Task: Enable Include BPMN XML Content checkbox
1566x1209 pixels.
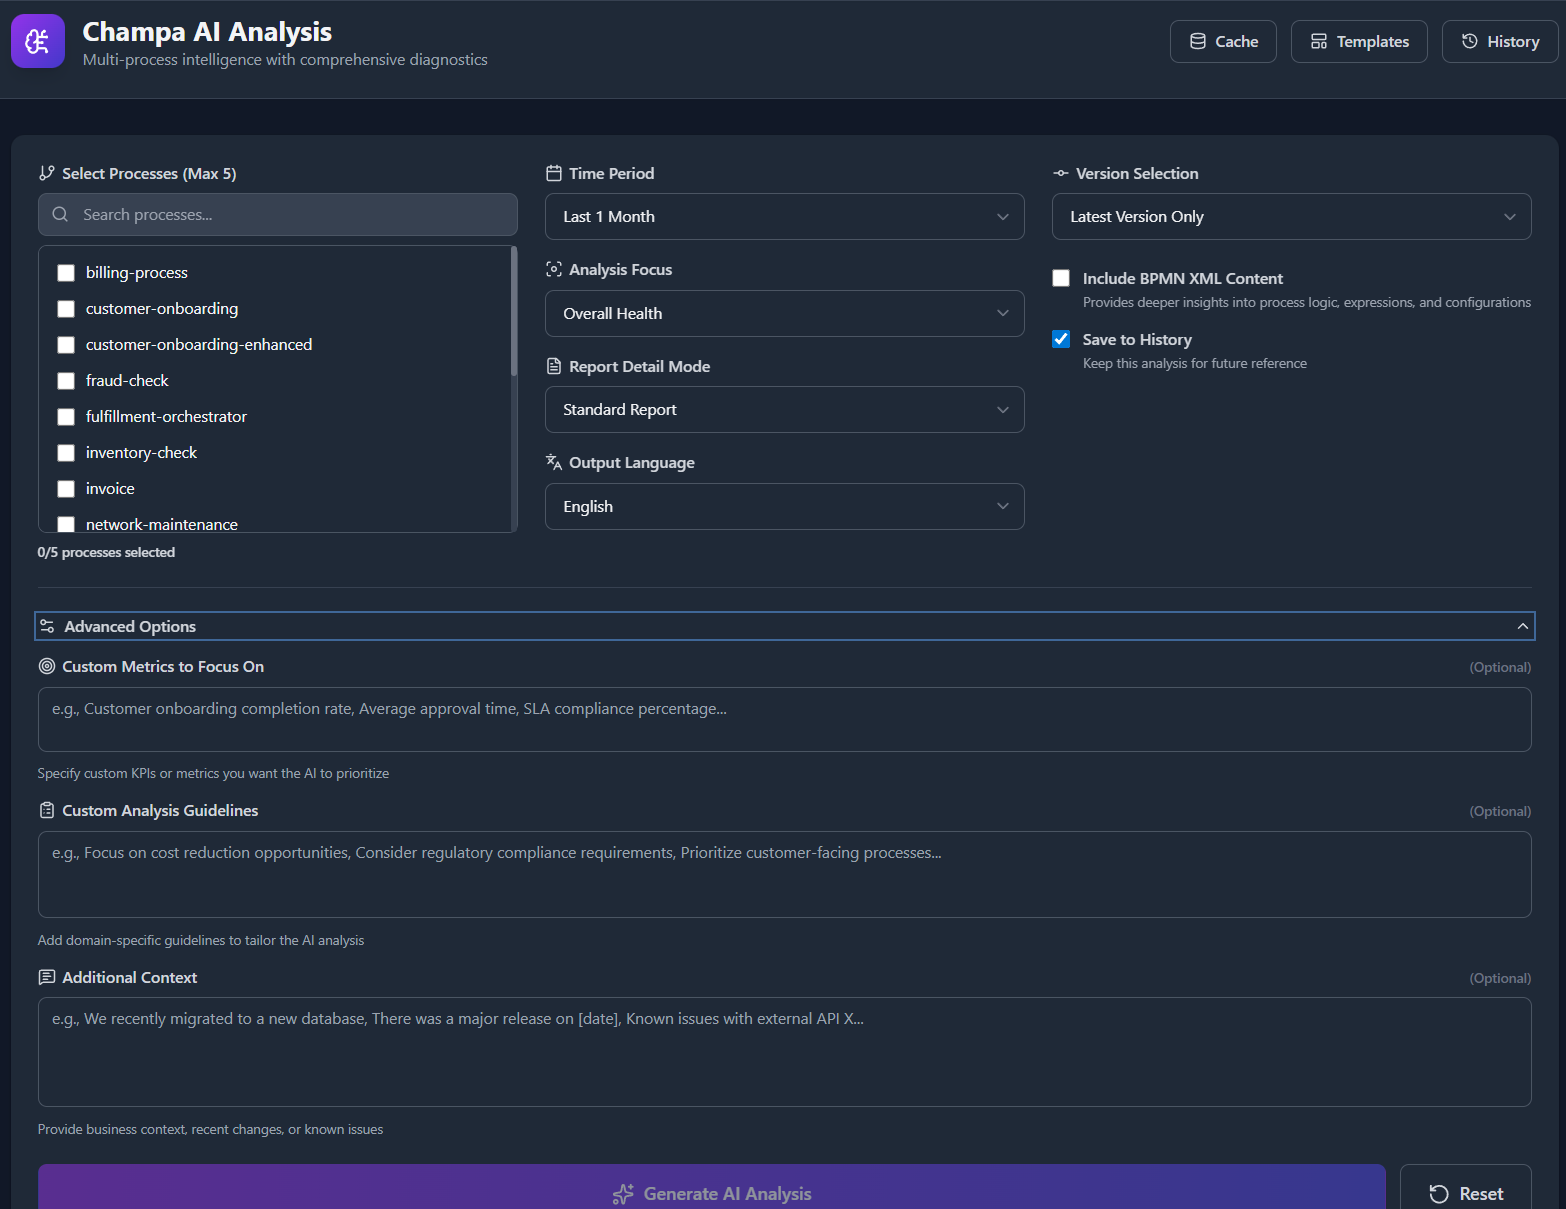Action: [x=1061, y=278]
